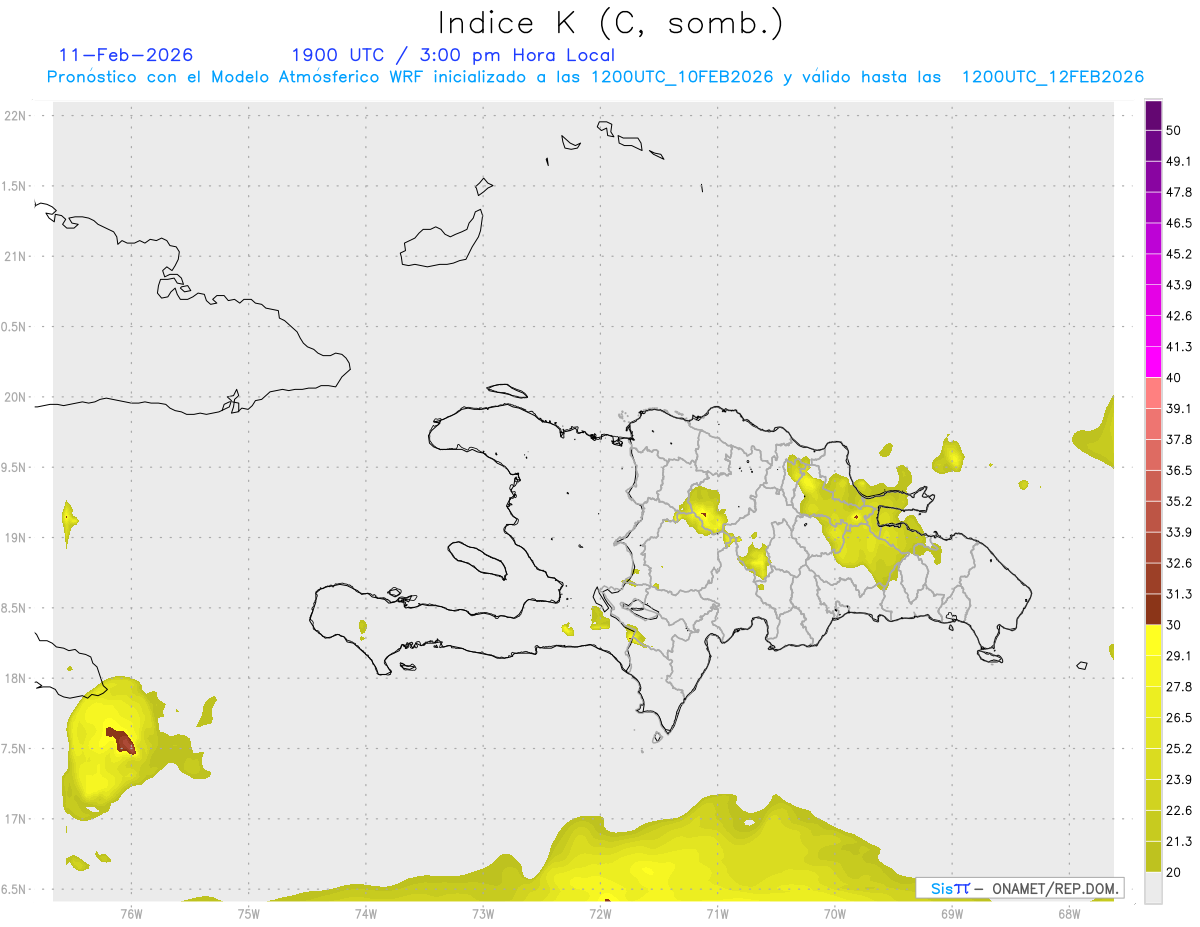Click the title "Indice K (C, somb.)"

click(x=611, y=23)
